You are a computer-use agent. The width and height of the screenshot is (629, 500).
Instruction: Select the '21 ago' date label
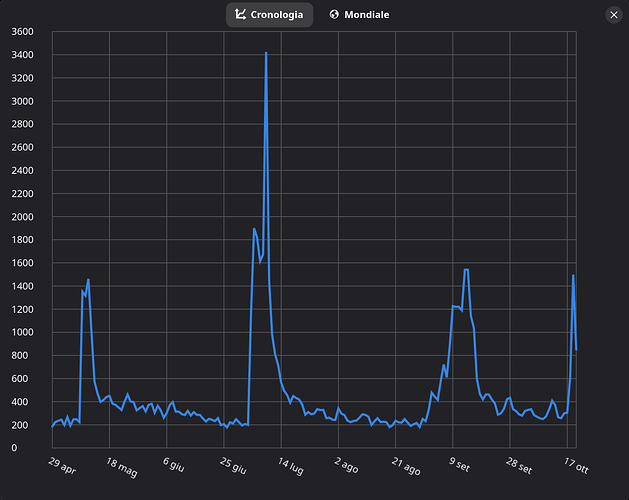point(405,467)
